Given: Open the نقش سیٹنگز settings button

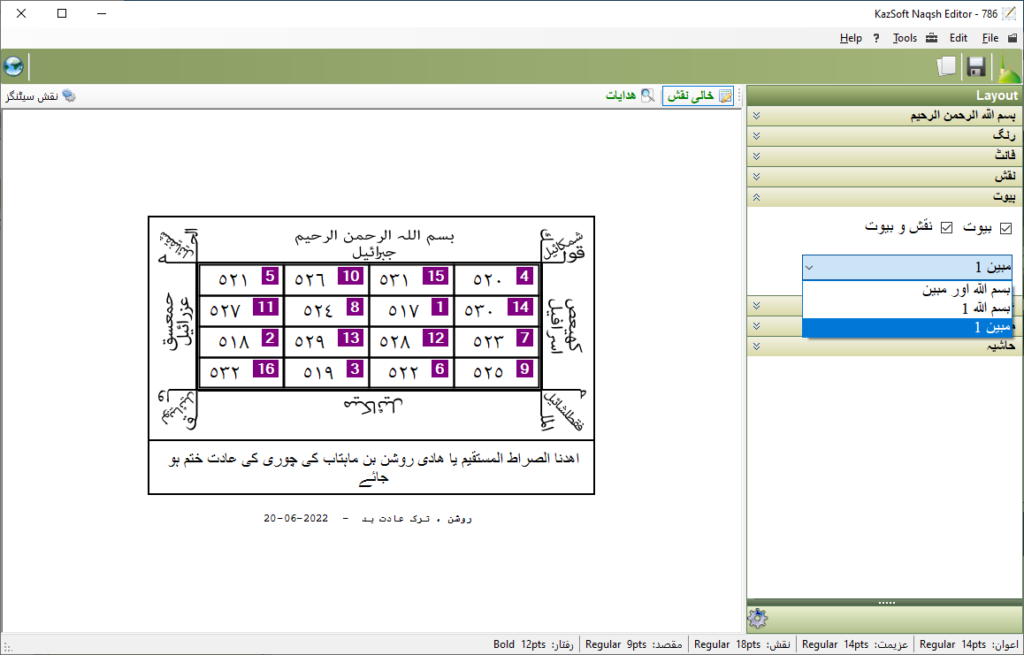Looking at the screenshot, I should [40, 96].
